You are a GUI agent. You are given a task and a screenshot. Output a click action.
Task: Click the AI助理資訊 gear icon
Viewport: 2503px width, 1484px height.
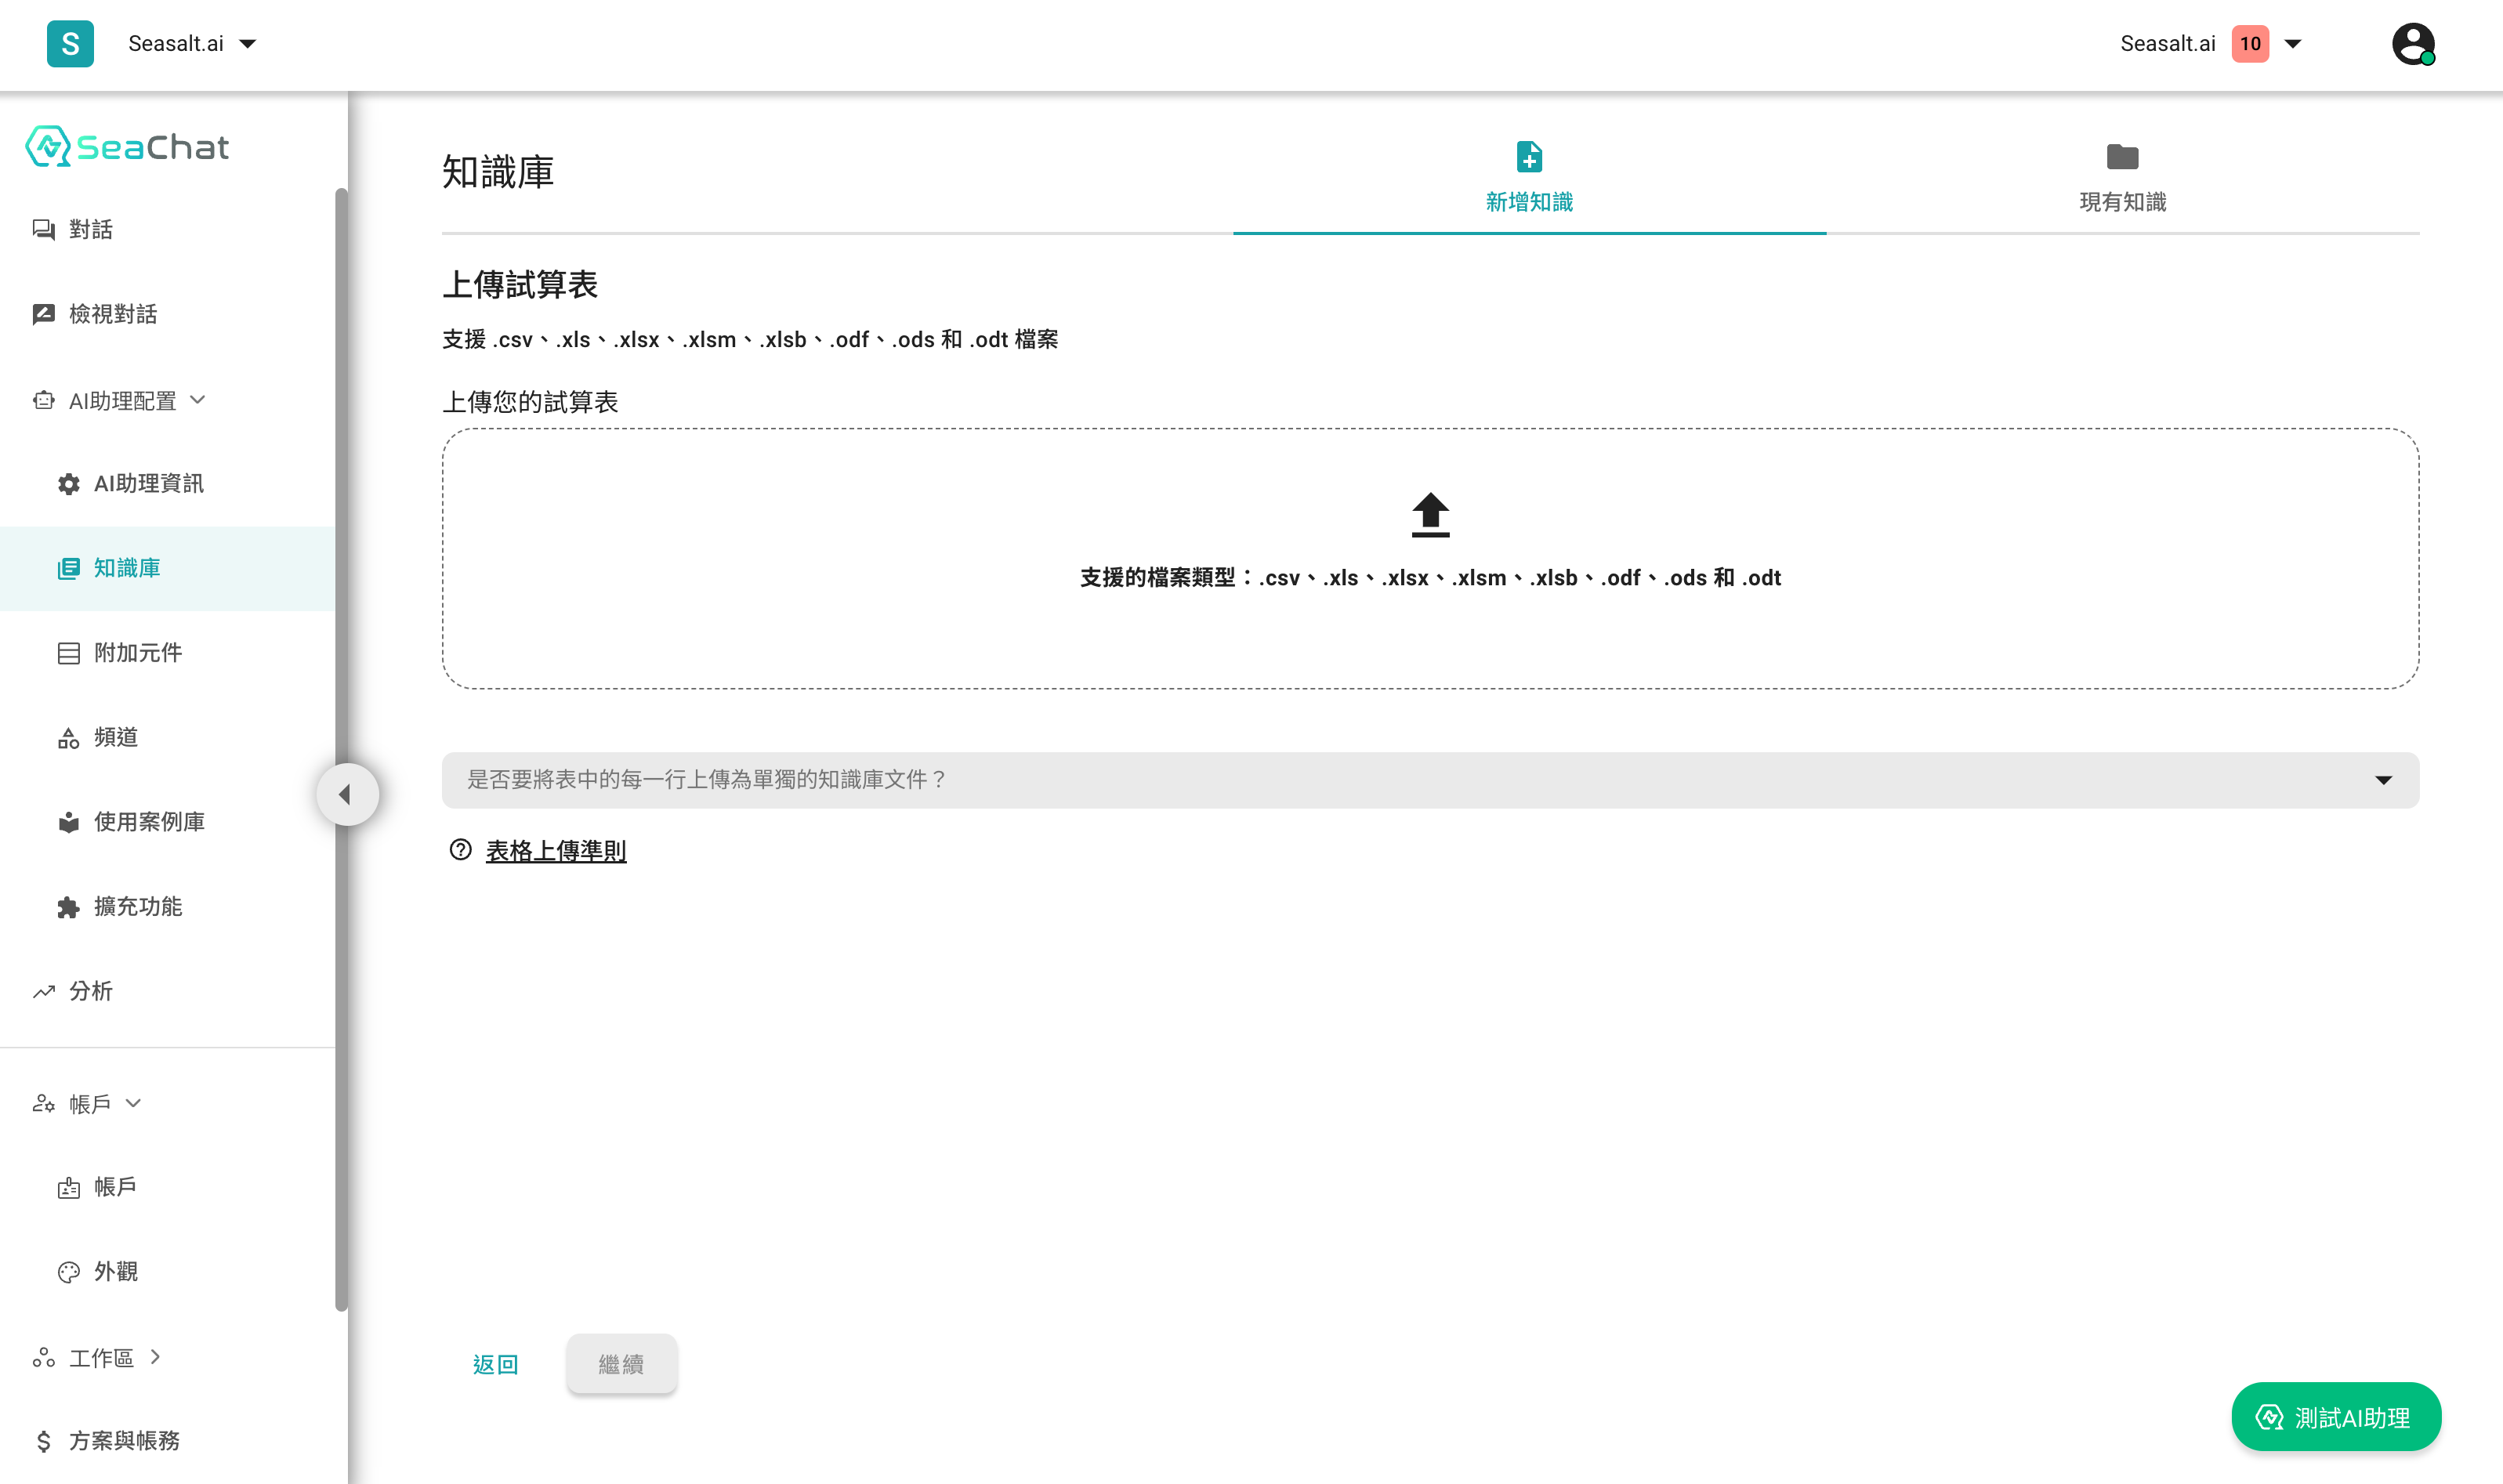[68, 484]
